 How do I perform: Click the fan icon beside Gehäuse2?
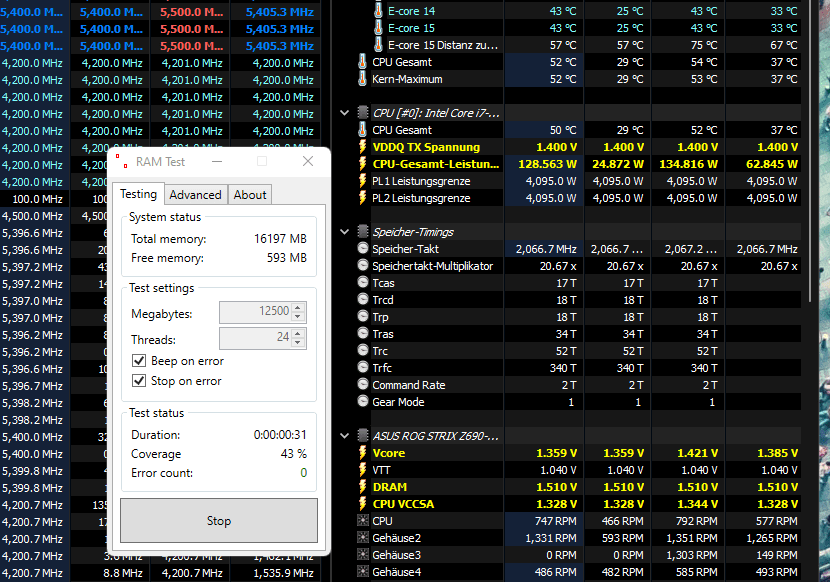tap(363, 538)
